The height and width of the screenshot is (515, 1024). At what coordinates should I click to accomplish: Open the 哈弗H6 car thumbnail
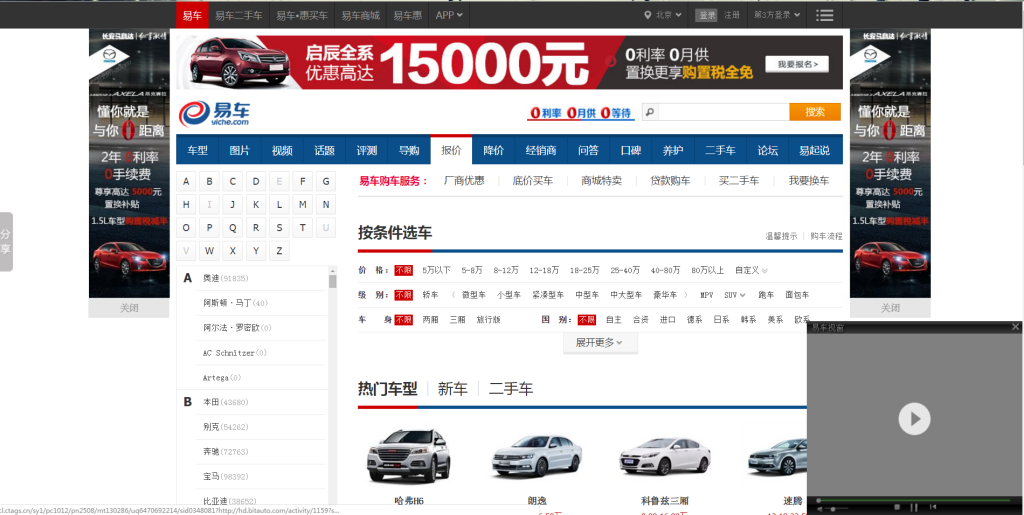[x=409, y=455]
